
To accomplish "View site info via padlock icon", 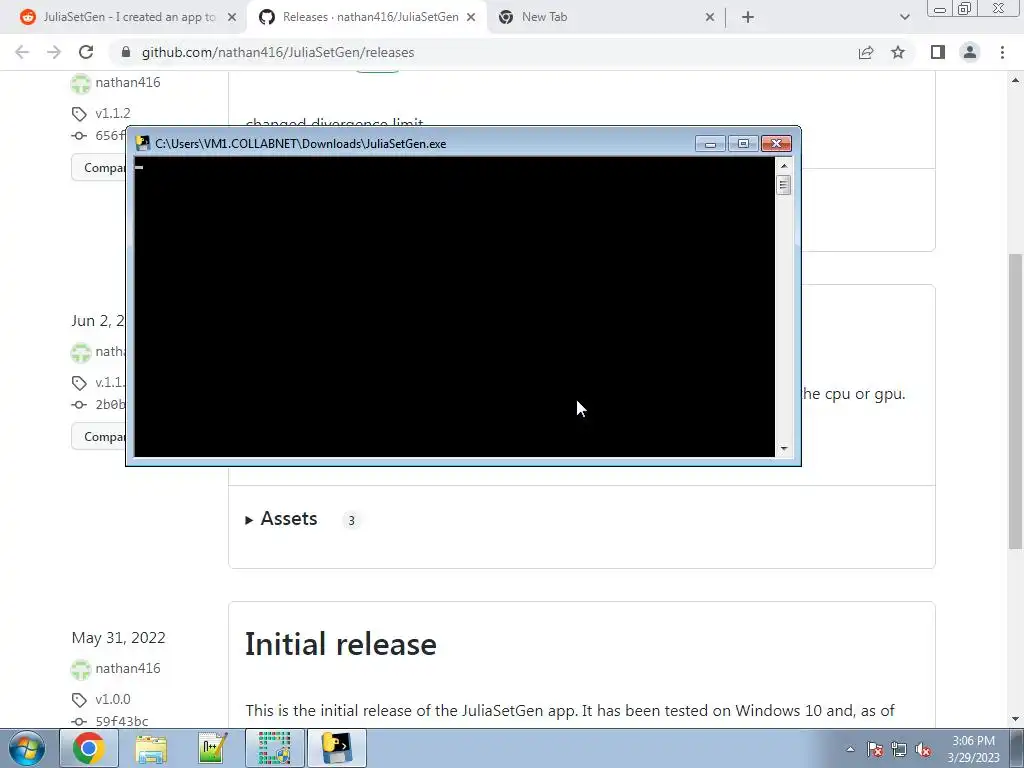I will click(126, 52).
